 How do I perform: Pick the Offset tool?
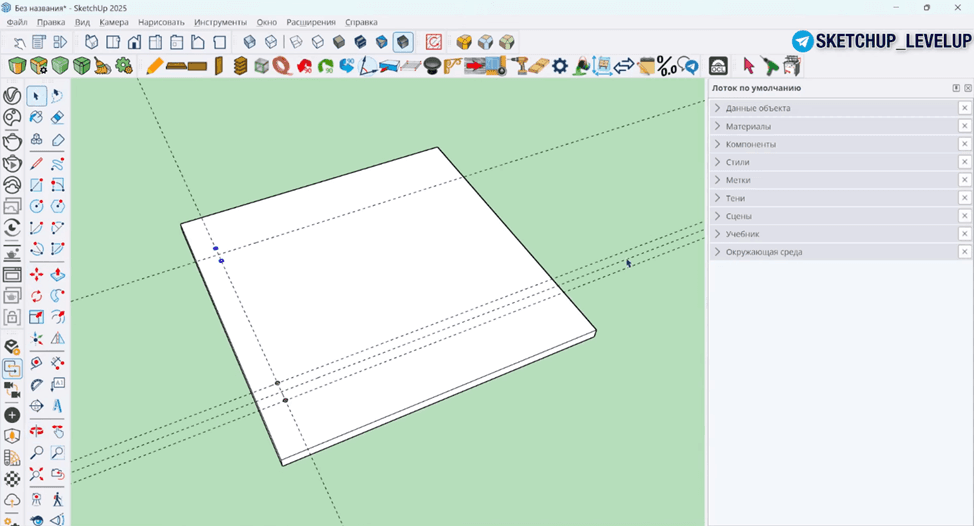57,317
